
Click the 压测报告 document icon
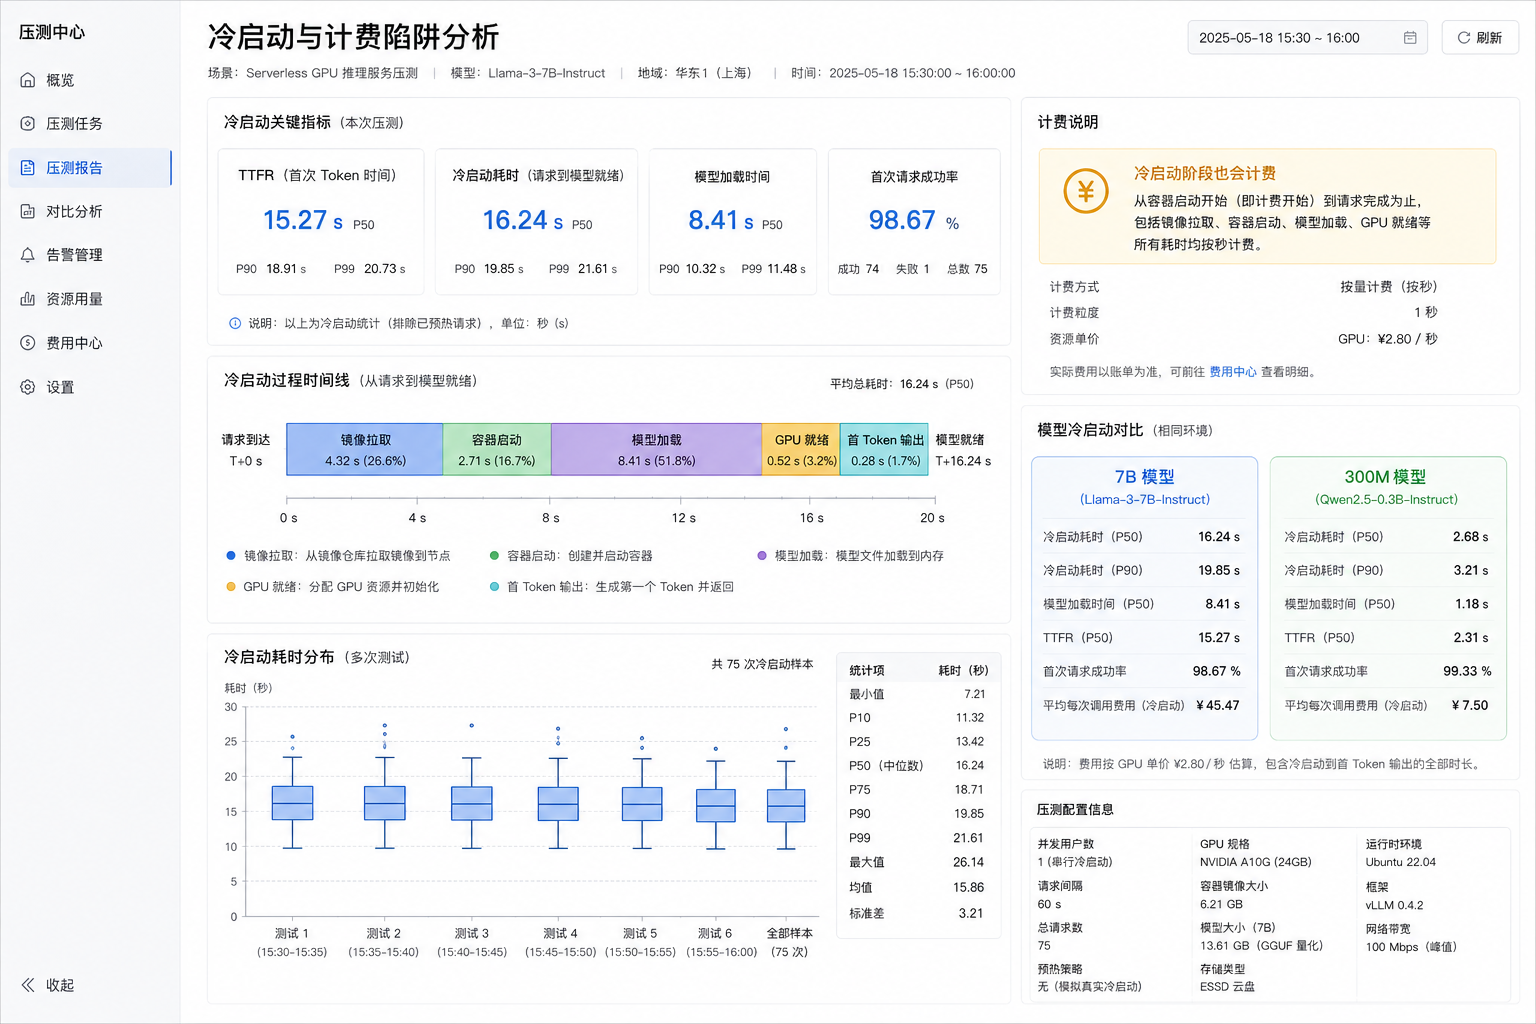pos(28,168)
